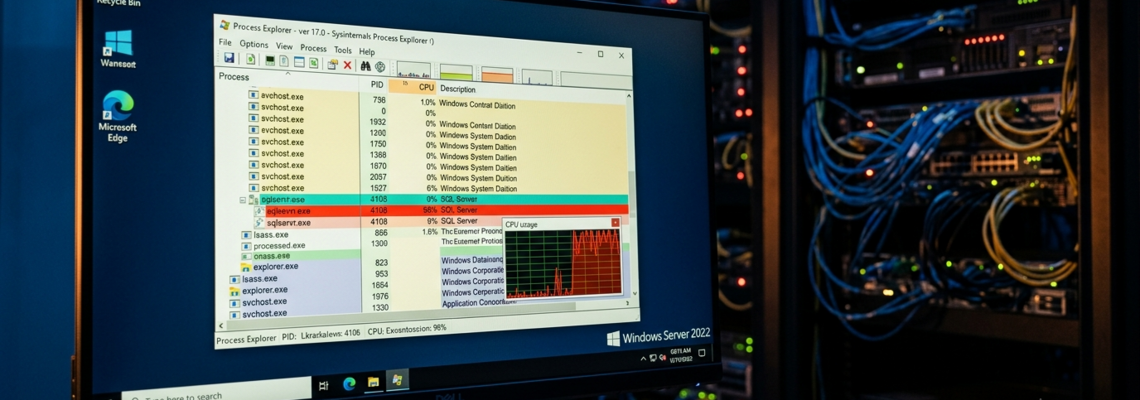This screenshot has height=400, width=1140.
Task: Open the Properties toolbar icon
Action: (x=333, y=65)
